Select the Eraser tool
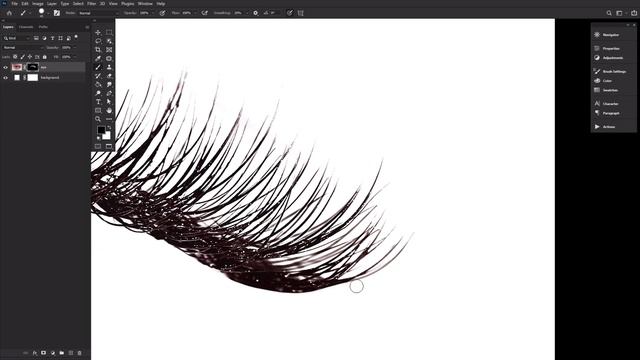This screenshot has height=360, width=640. click(x=109, y=76)
